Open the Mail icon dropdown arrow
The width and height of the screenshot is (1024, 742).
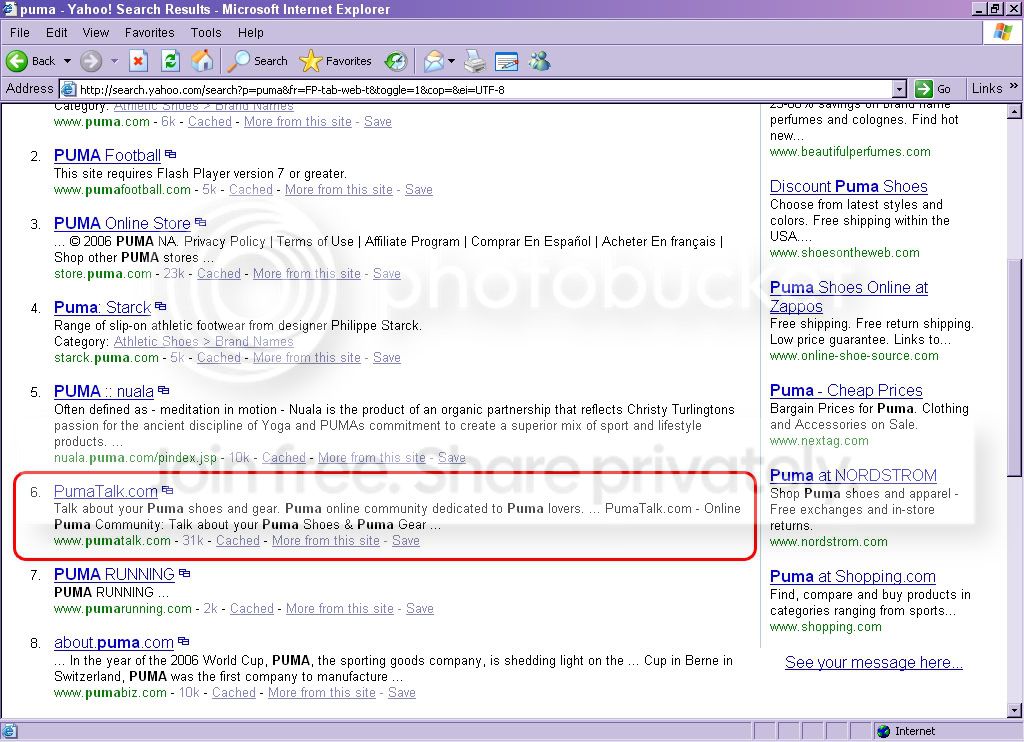click(451, 61)
